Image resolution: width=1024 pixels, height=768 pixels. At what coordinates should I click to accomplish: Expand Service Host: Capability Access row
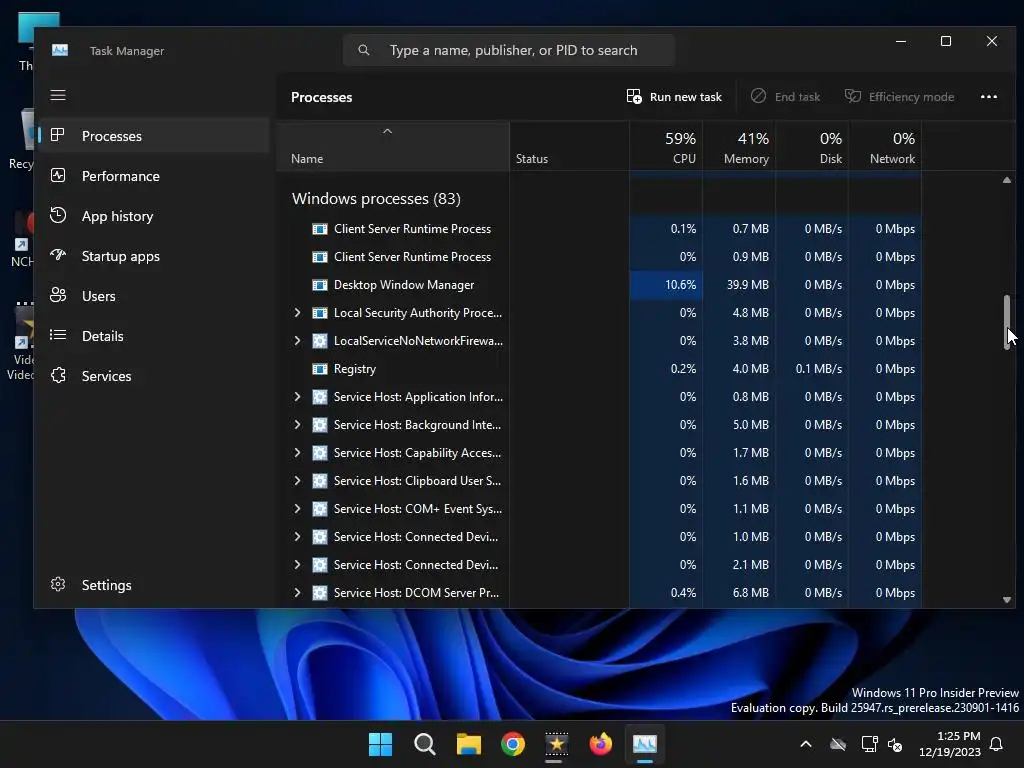297,453
